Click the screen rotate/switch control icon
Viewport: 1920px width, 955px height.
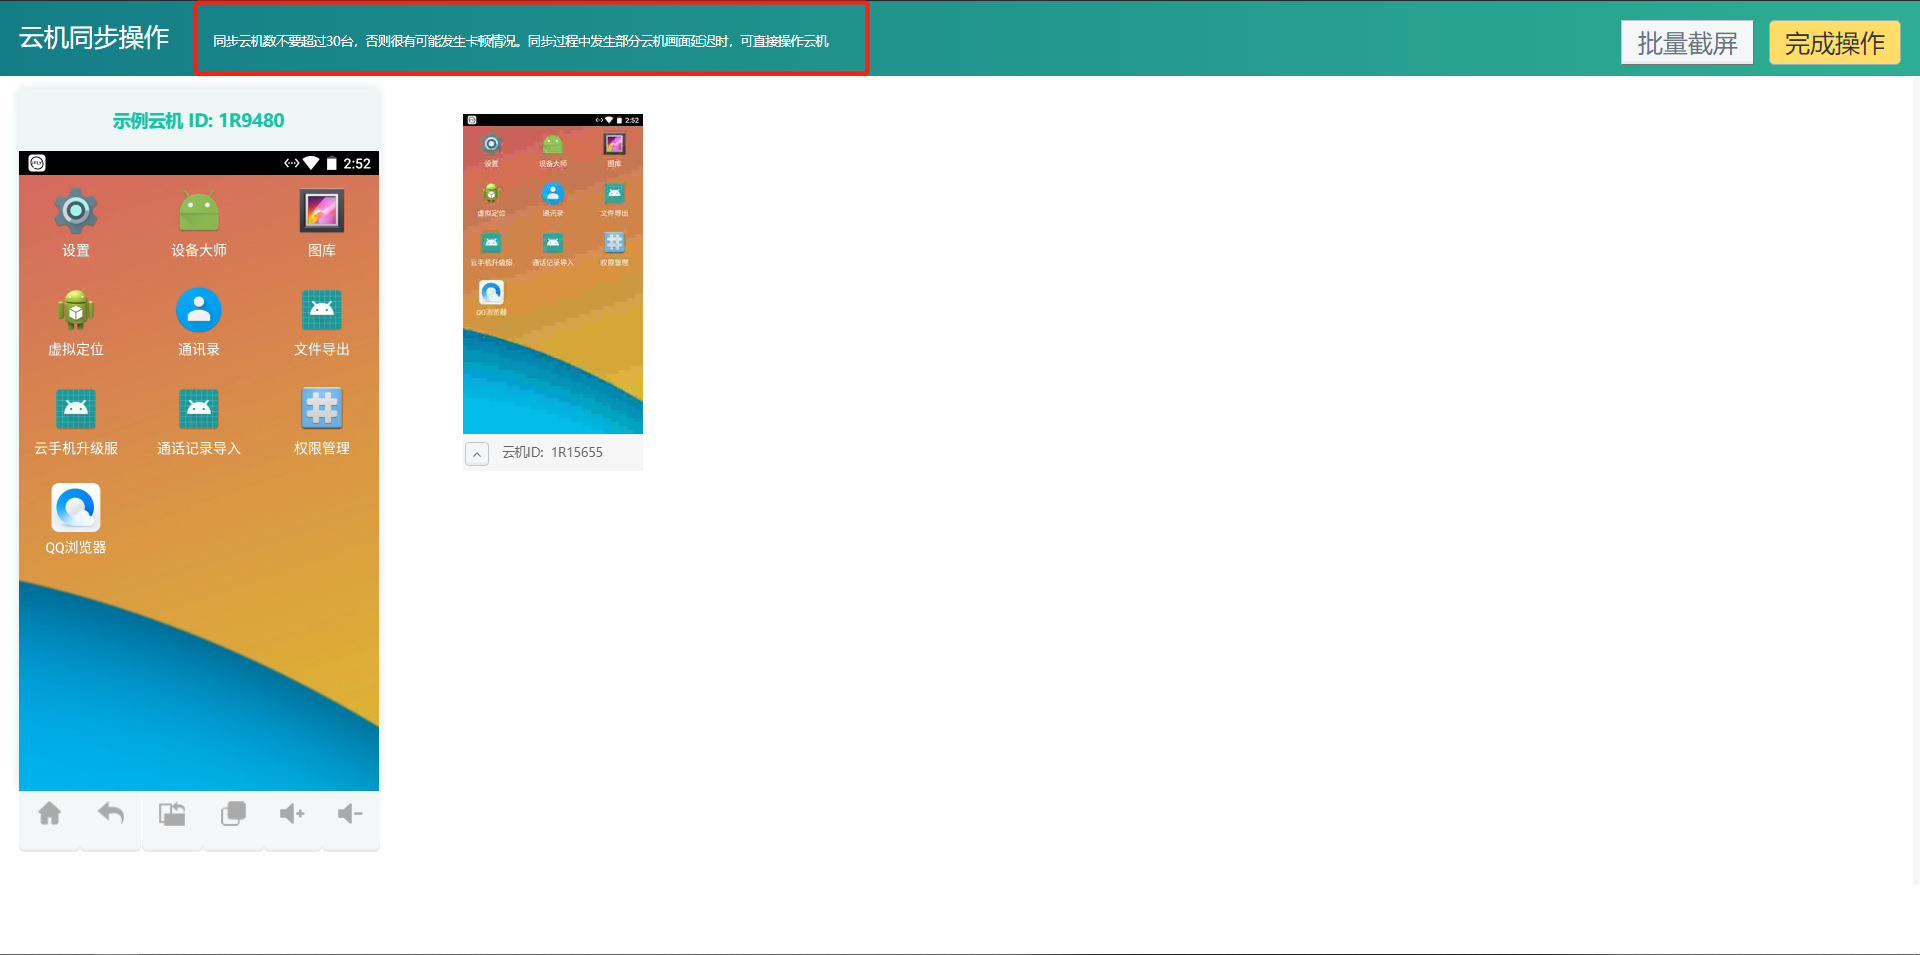(x=172, y=814)
